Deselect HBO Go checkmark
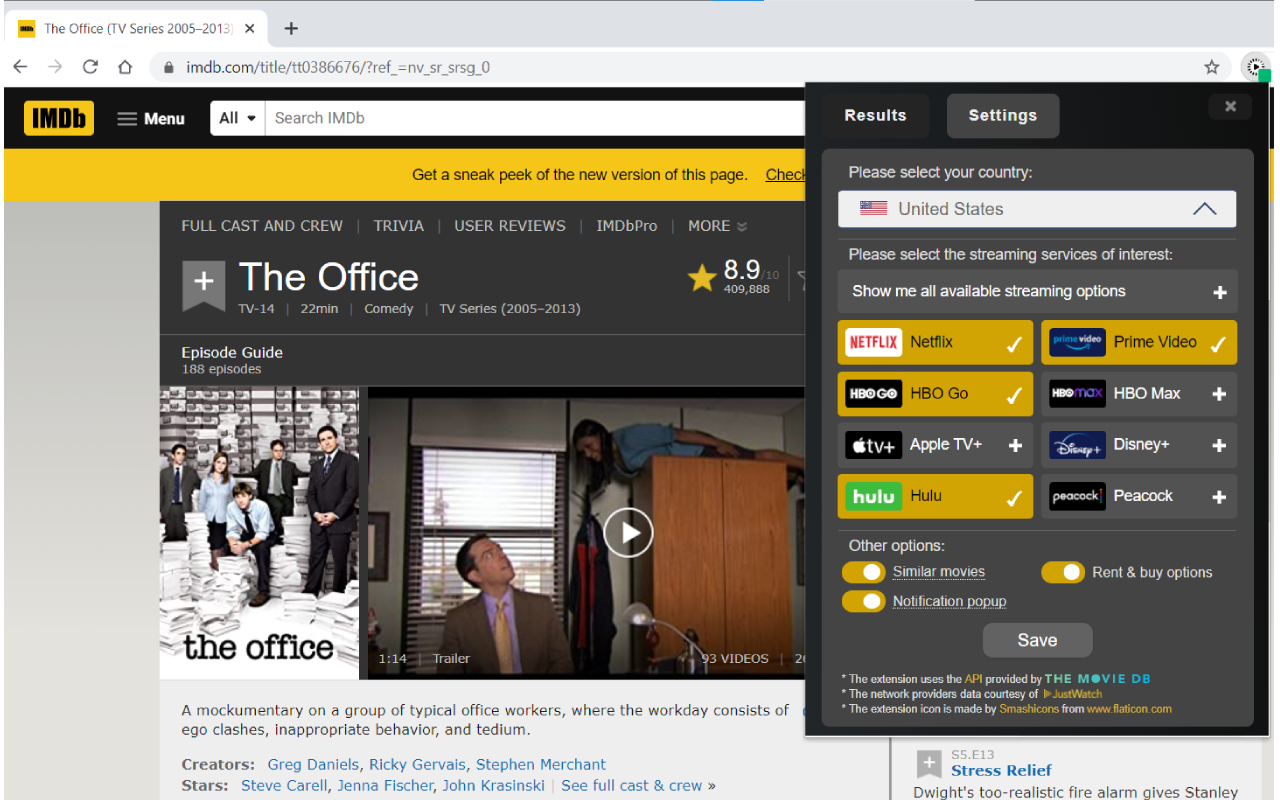The image size is (1280, 800). coord(1014,395)
